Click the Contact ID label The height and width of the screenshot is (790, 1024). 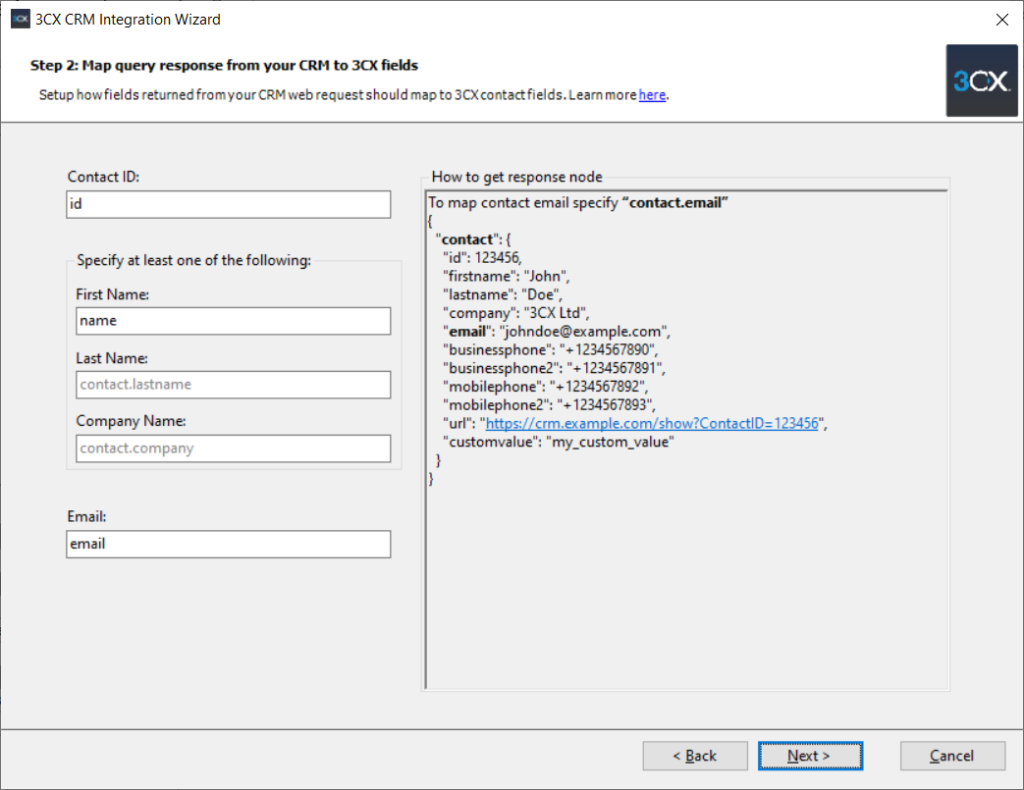103,177
